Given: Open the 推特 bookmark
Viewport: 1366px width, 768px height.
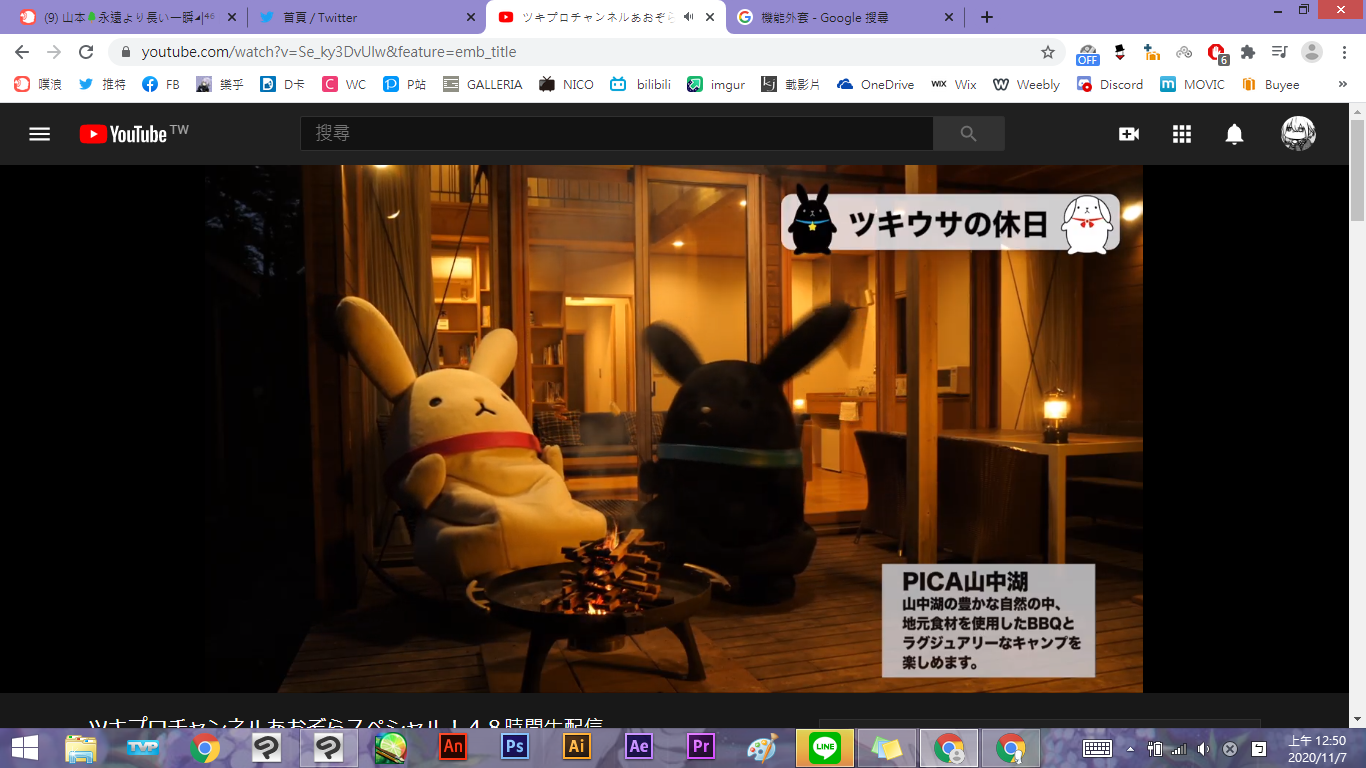Looking at the screenshot, I should pyautogui.click(x=102, y=85).
